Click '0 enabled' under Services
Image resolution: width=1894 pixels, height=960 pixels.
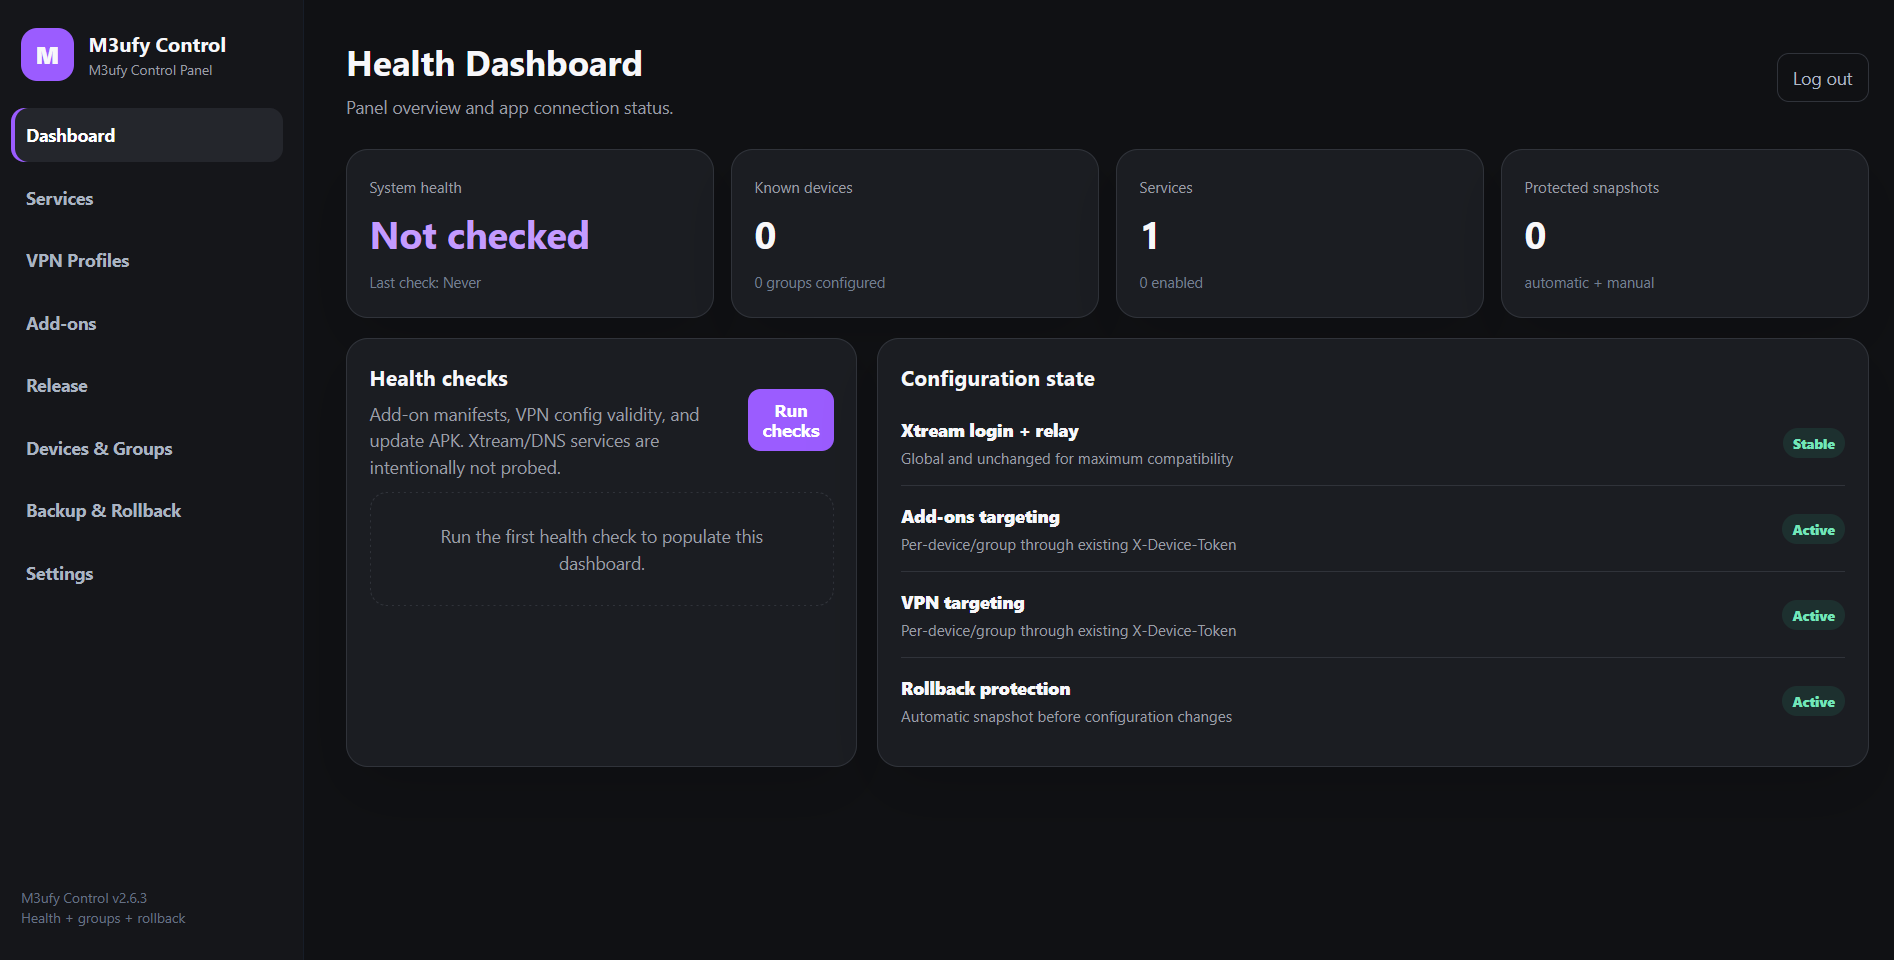click(1170, 283)
